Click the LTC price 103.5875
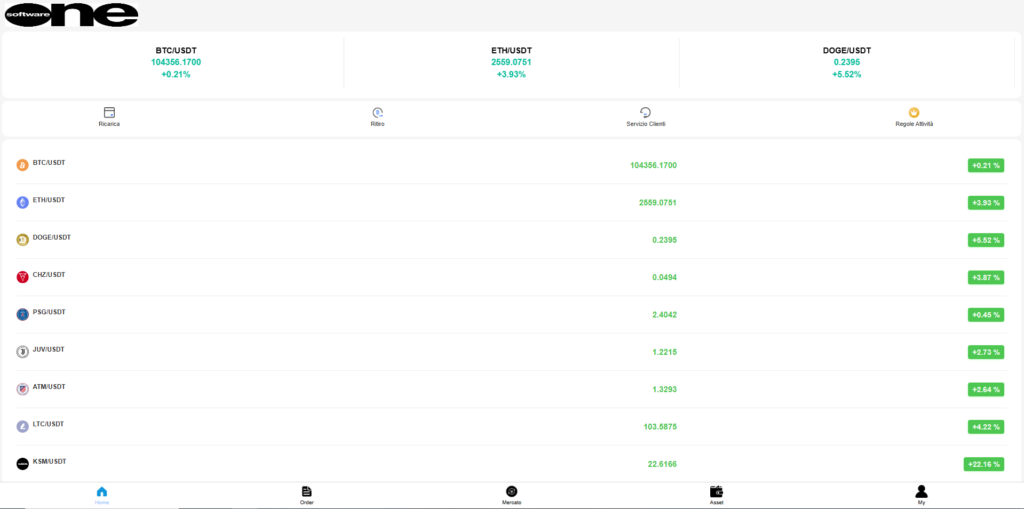 pos(660,426)
